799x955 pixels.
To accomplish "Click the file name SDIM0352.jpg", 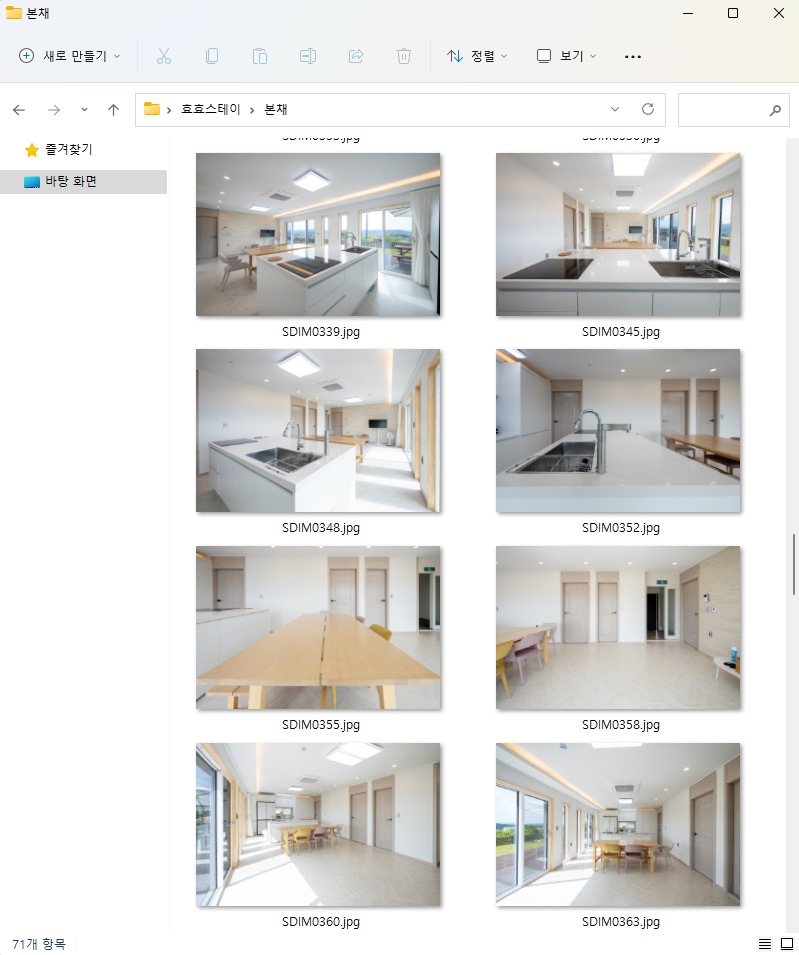I will [x=621, y=528].
